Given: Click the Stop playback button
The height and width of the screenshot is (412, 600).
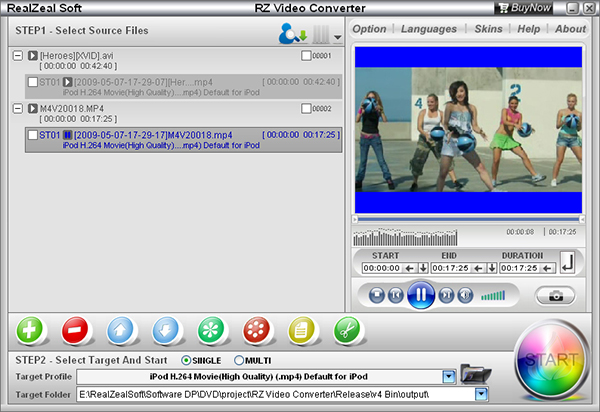Looking at the screenshot, I should pyautogui.click(x=377, y=295).
